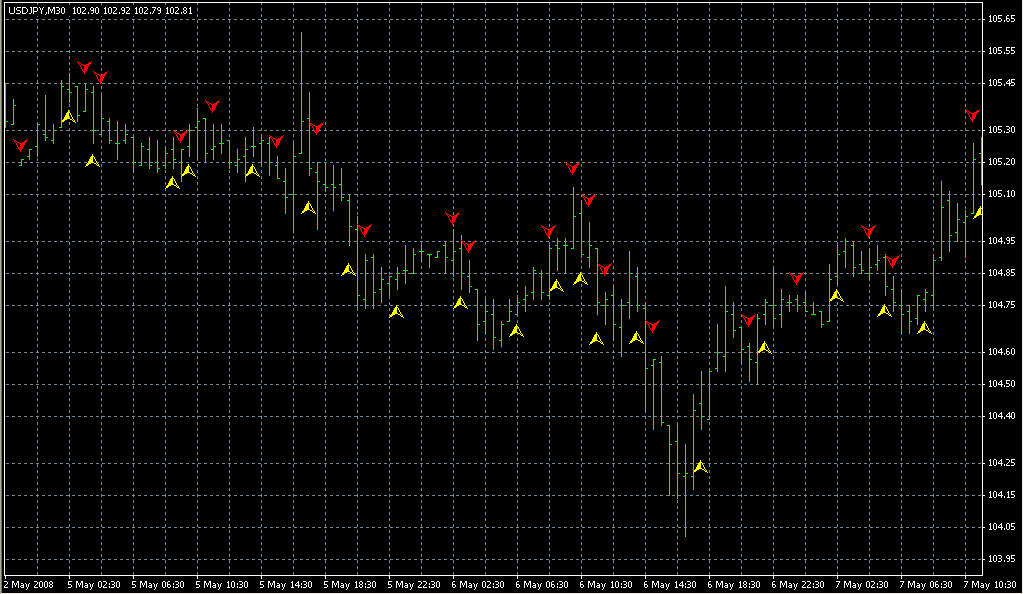Select the red arrow at the 6 May peak near 105.20
The height and width of the screenshot is (594, 1024).
572,168
